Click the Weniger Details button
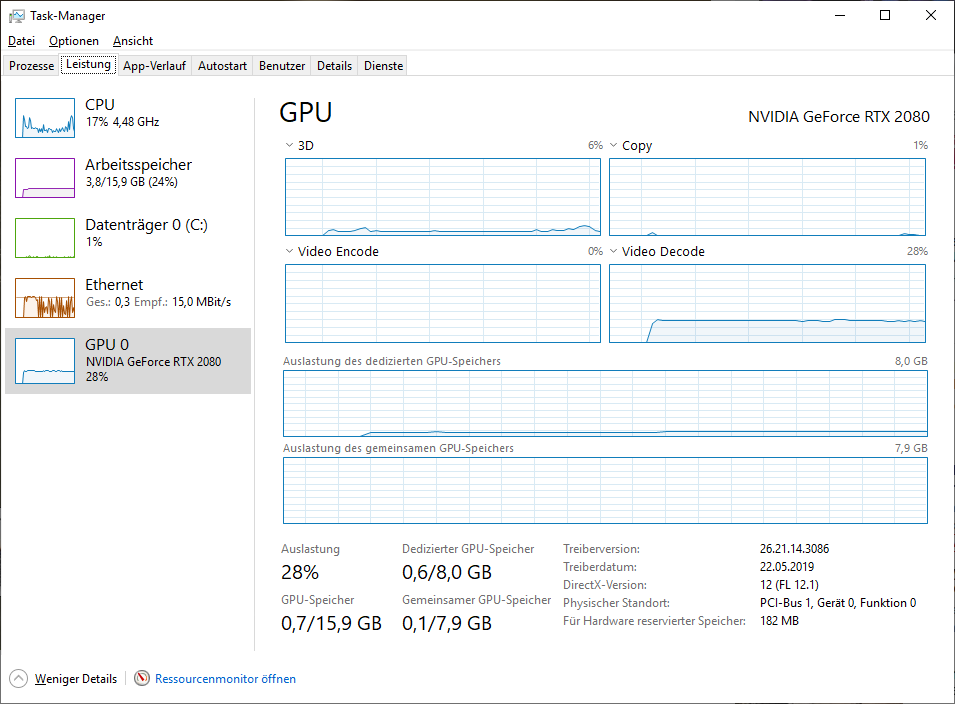The height and width of the screenshot is (704, 955). tap(76, 679)
